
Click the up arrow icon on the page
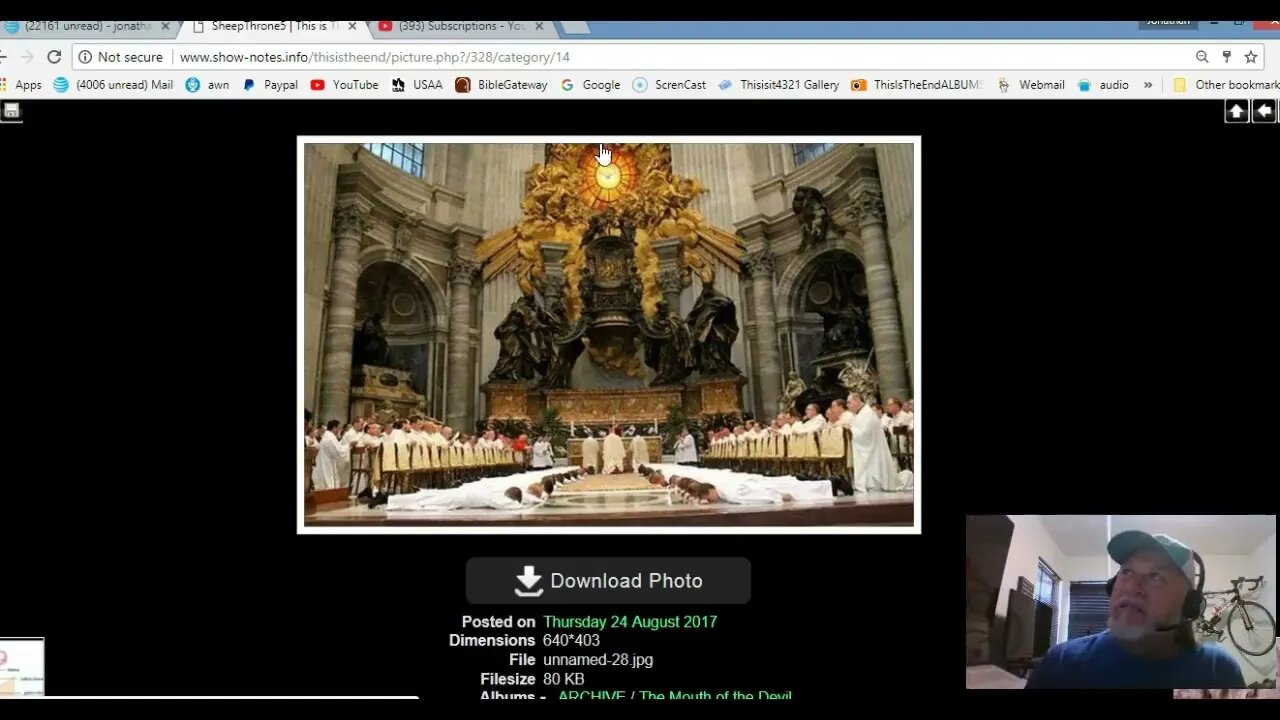pos(1237,111)
